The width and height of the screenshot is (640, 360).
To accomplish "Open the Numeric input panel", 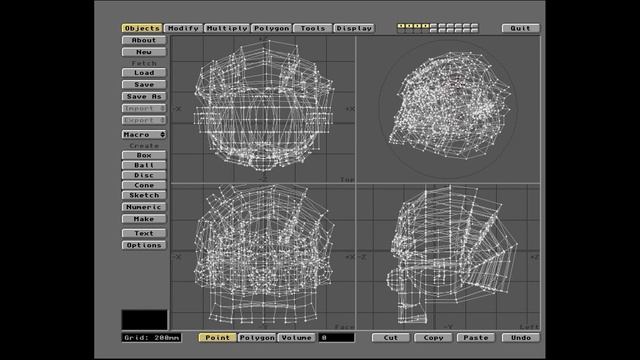I will coord(144,207).
